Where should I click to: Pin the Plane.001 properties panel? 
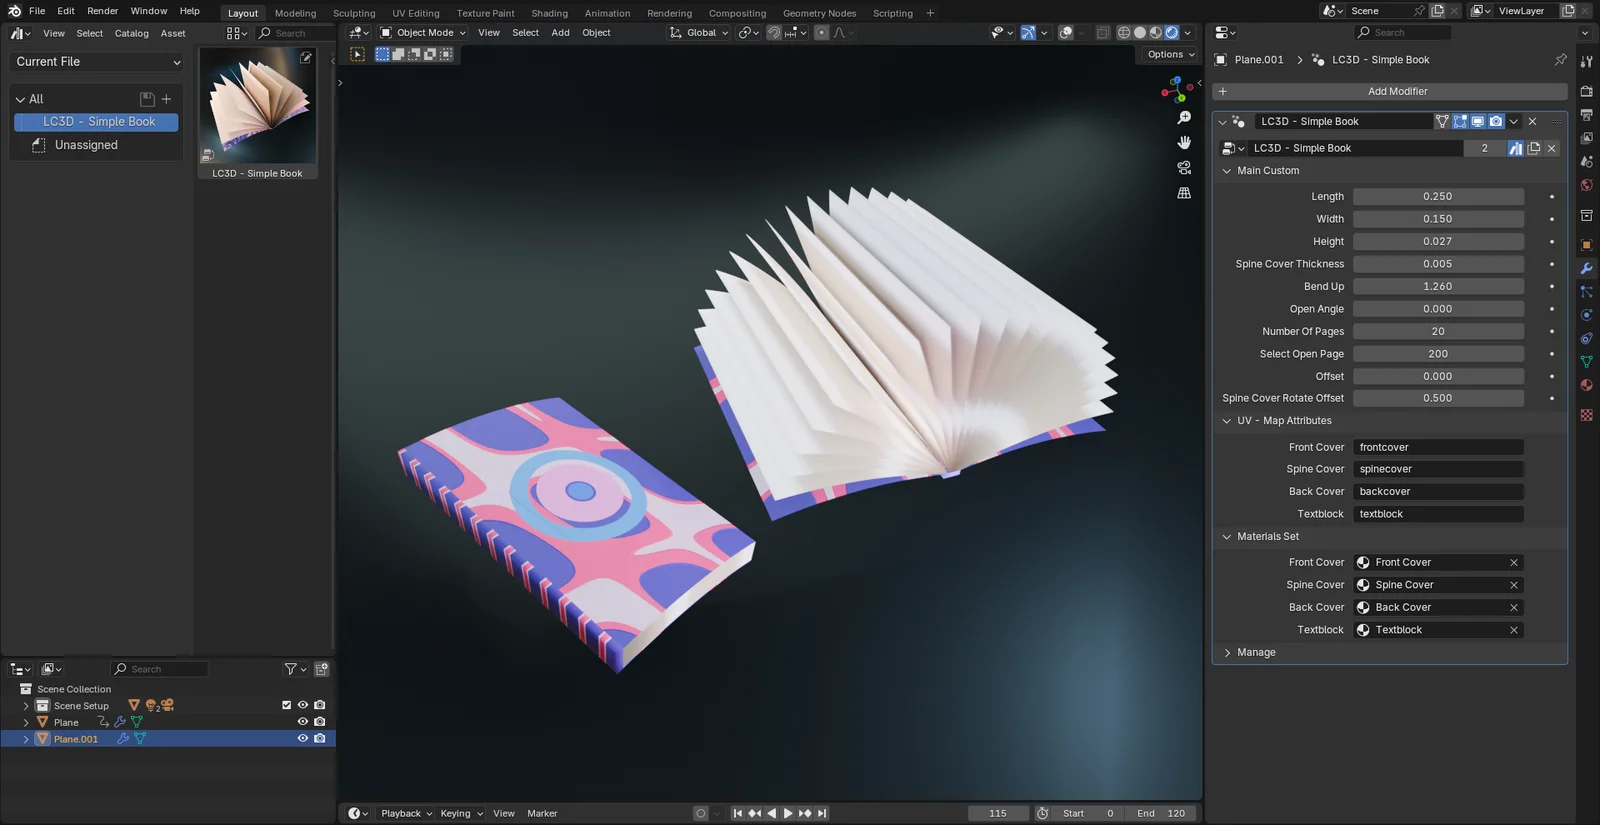tap(1560, 60)
